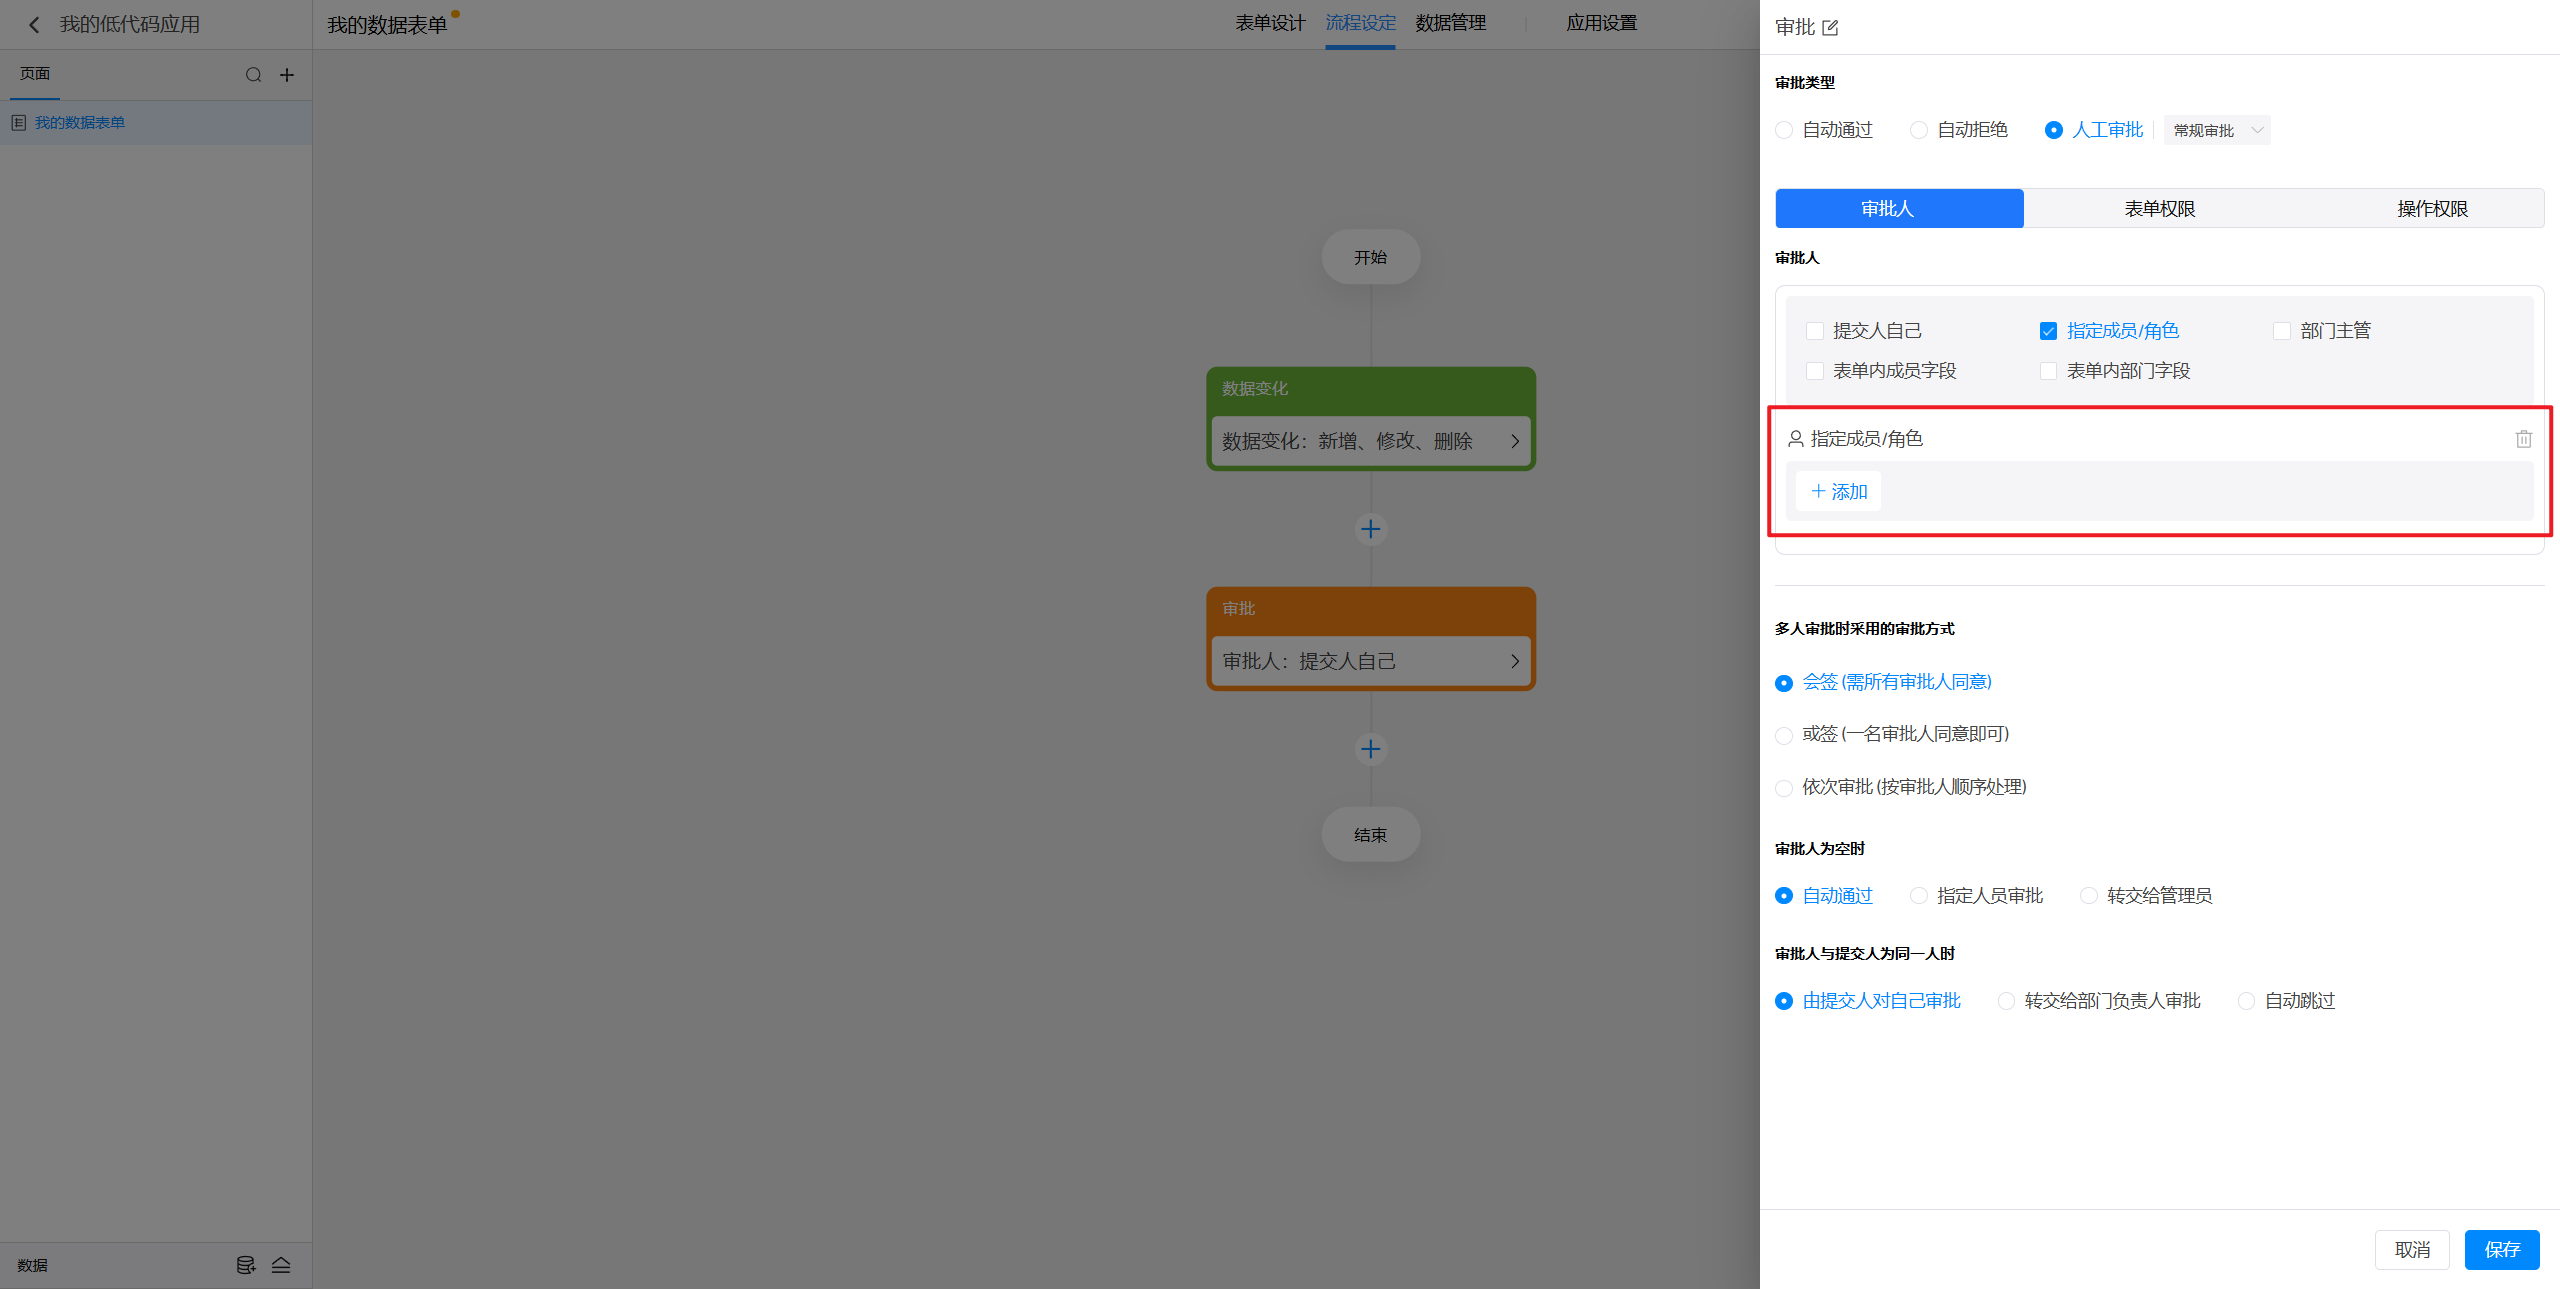Enable the 部门主管 checkbox
The image size is (2560, 1289).
coord(2281,331)
